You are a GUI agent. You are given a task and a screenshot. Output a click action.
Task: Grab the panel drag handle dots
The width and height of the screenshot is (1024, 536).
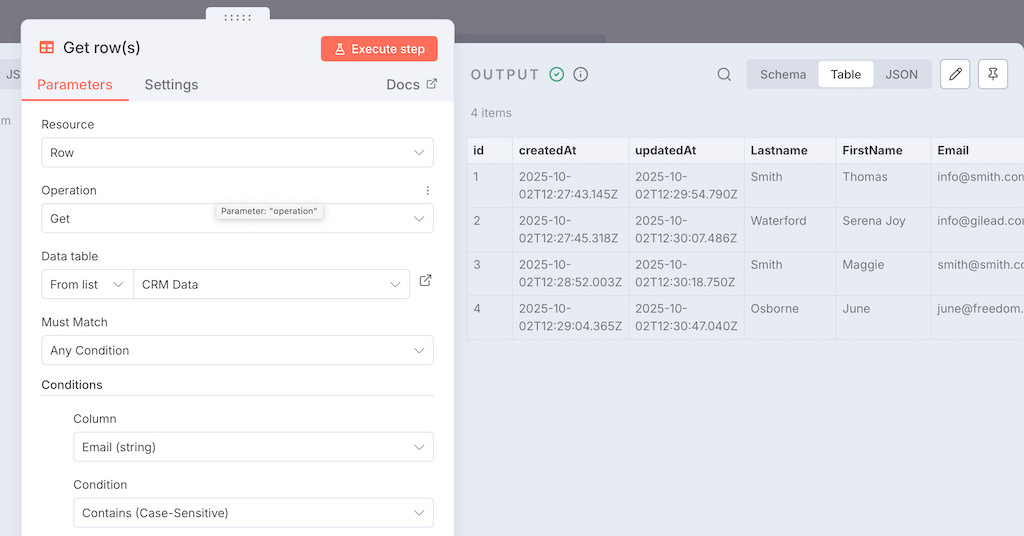pos(238,17)
